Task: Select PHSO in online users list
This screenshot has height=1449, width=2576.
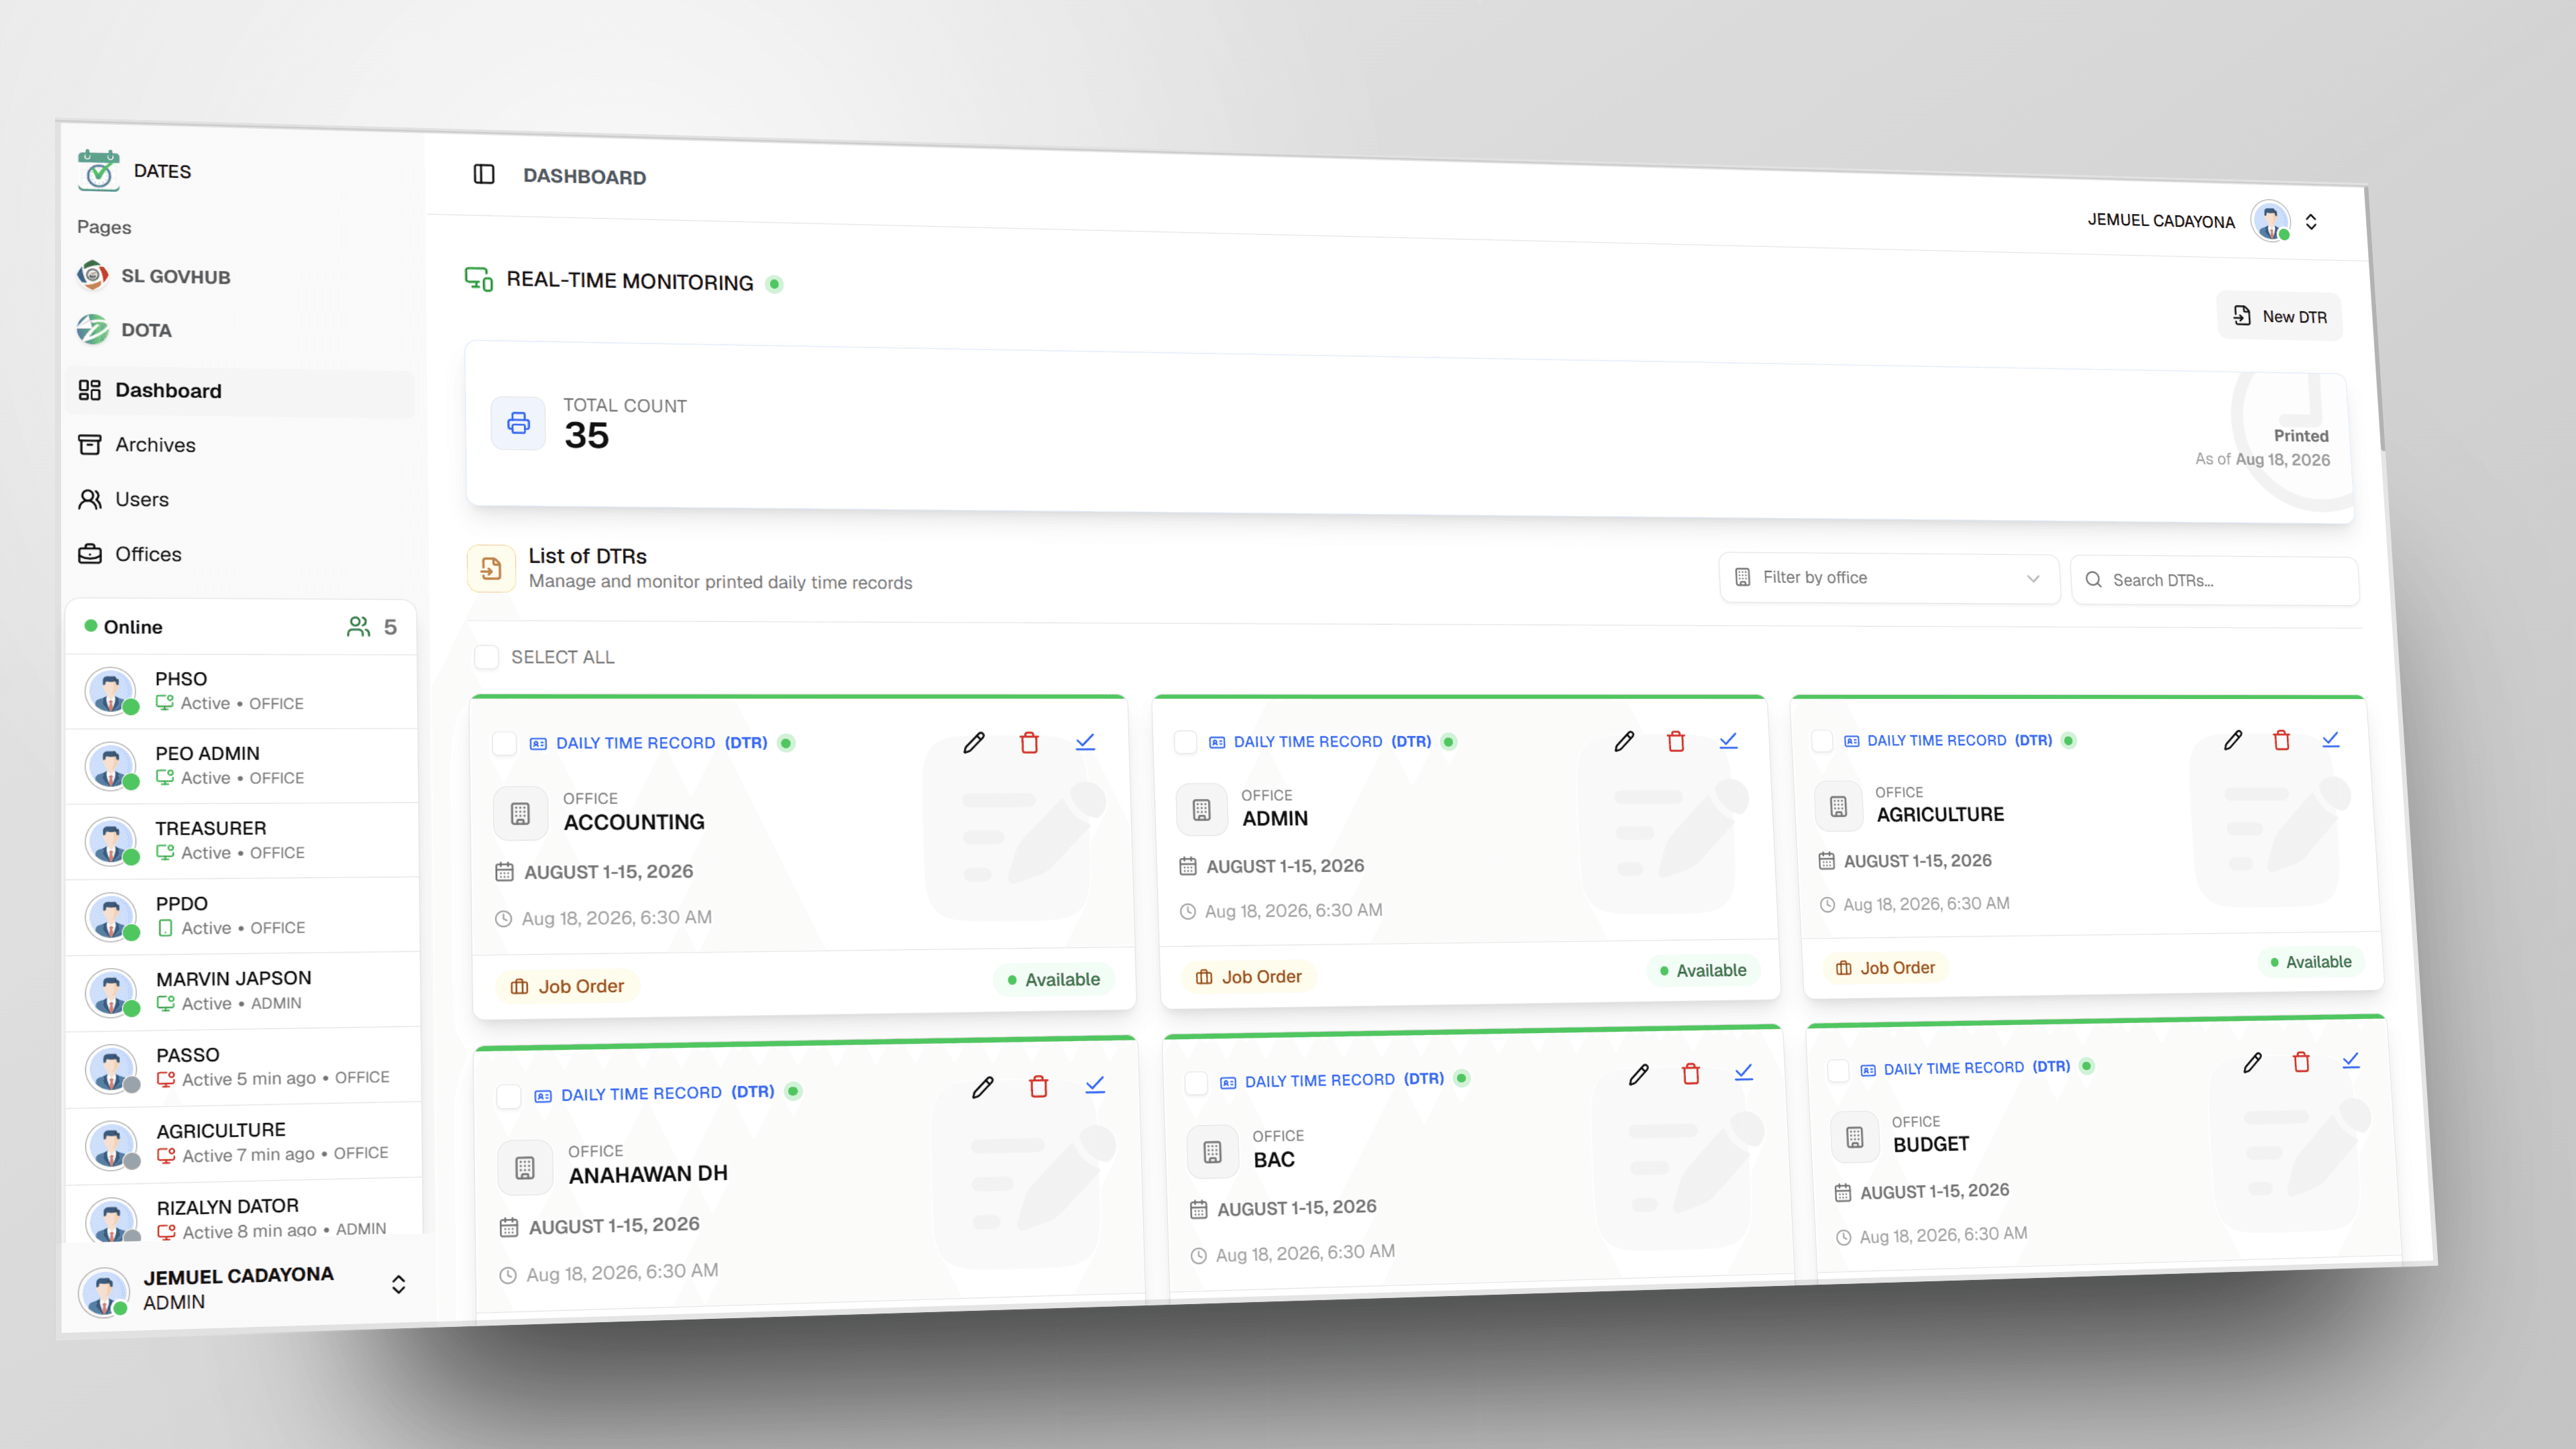Action: click(242, 691)
